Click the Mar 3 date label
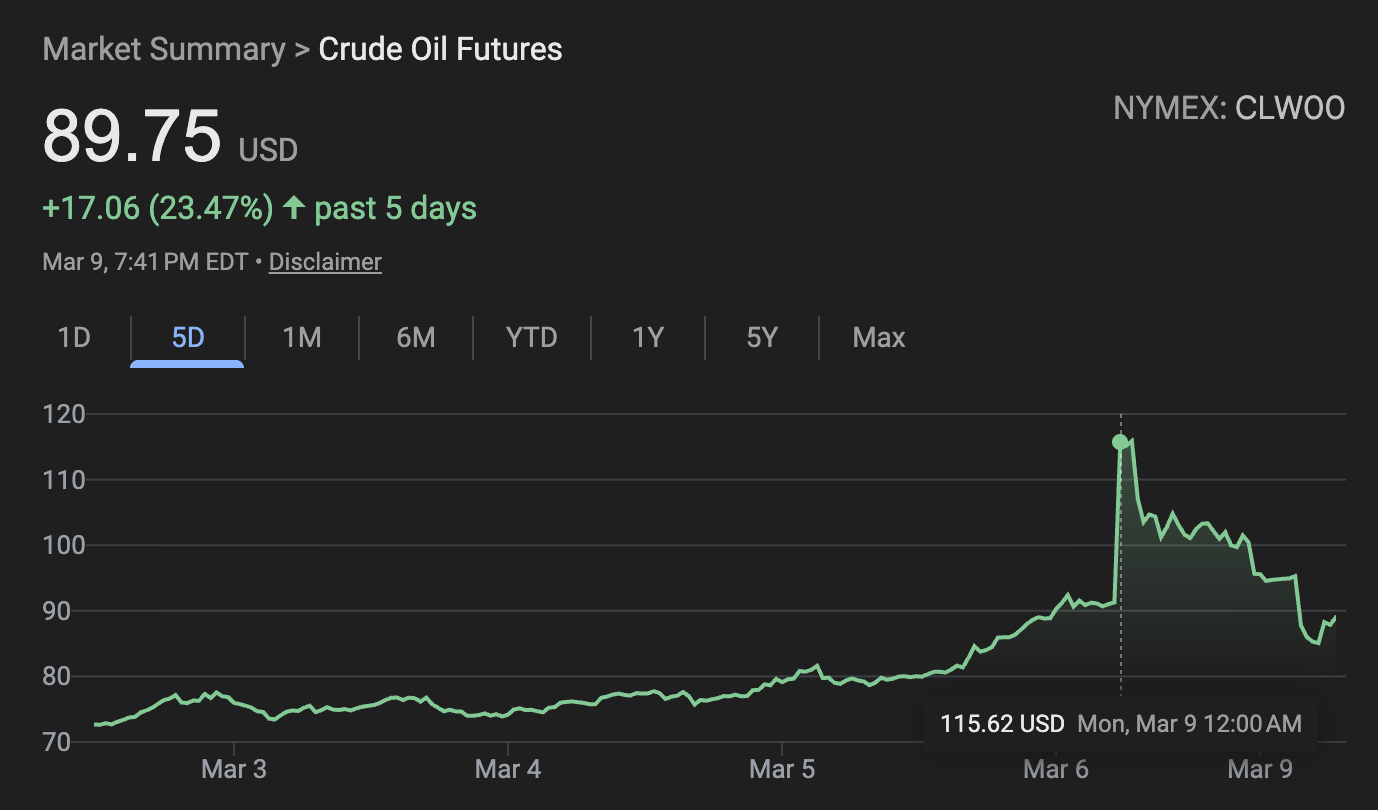The width and height of the screenshot is (1378, 810). tap(233, 770)
